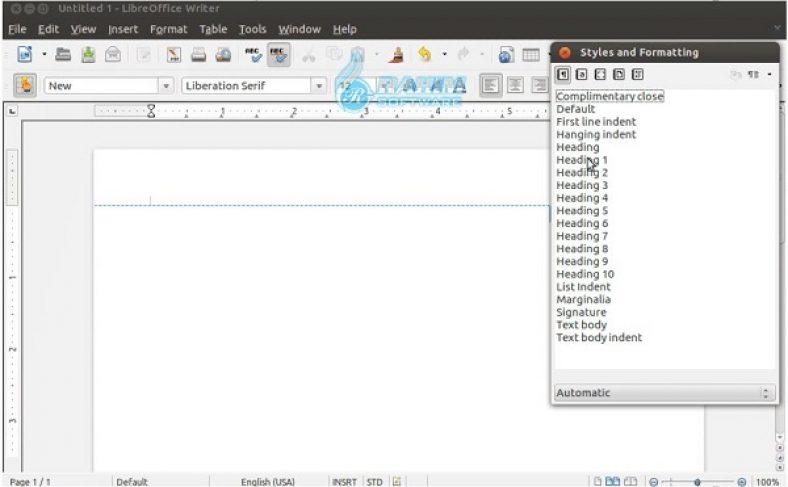Click the Open file folder icon
The width and height of the screenshot is (788, 487).
click(63, 54)
